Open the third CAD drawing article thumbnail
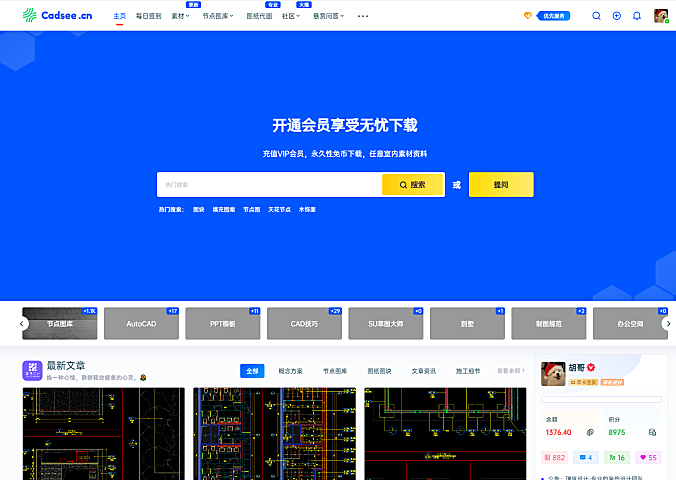The width and height of the screenshot is (676, 480). tap(445, 433)
